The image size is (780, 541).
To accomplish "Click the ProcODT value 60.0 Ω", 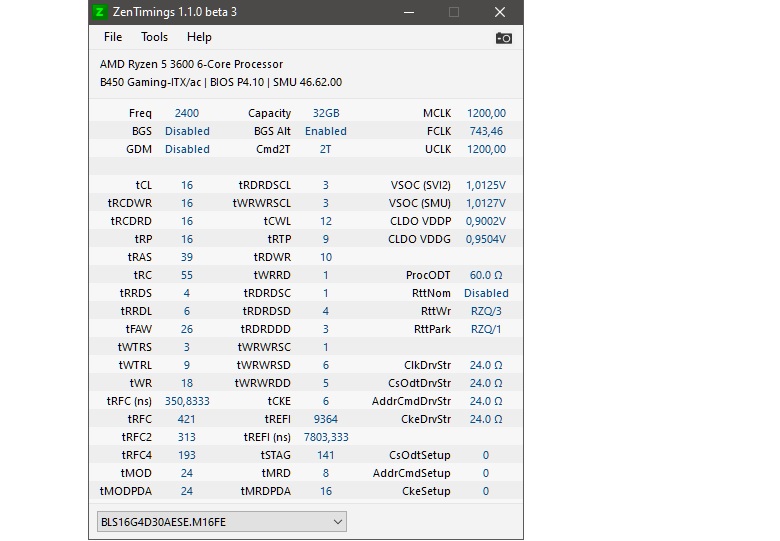I will coord(486,275).
